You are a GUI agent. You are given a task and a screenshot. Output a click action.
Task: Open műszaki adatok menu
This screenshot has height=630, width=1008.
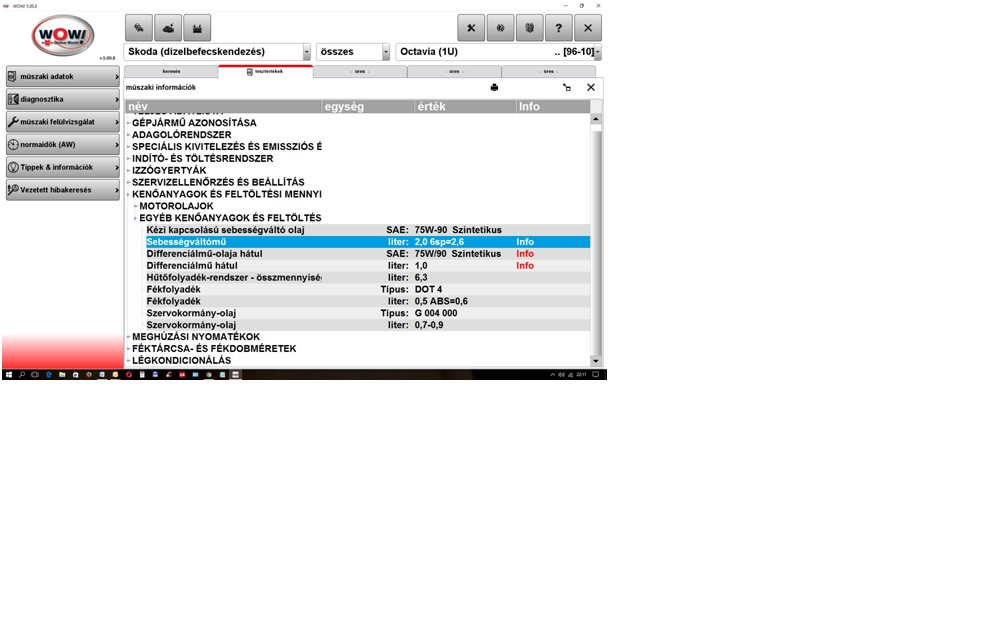[62, 76]
